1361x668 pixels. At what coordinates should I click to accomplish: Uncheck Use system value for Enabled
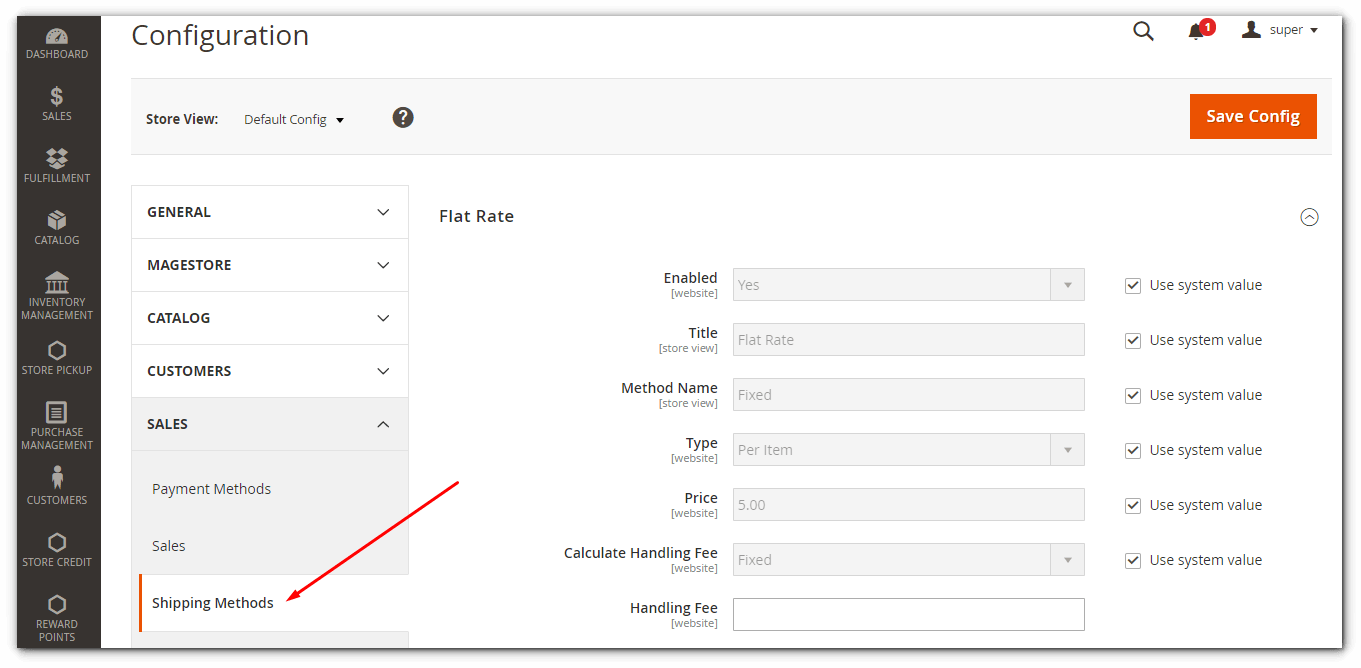[x=1133, y=285]
